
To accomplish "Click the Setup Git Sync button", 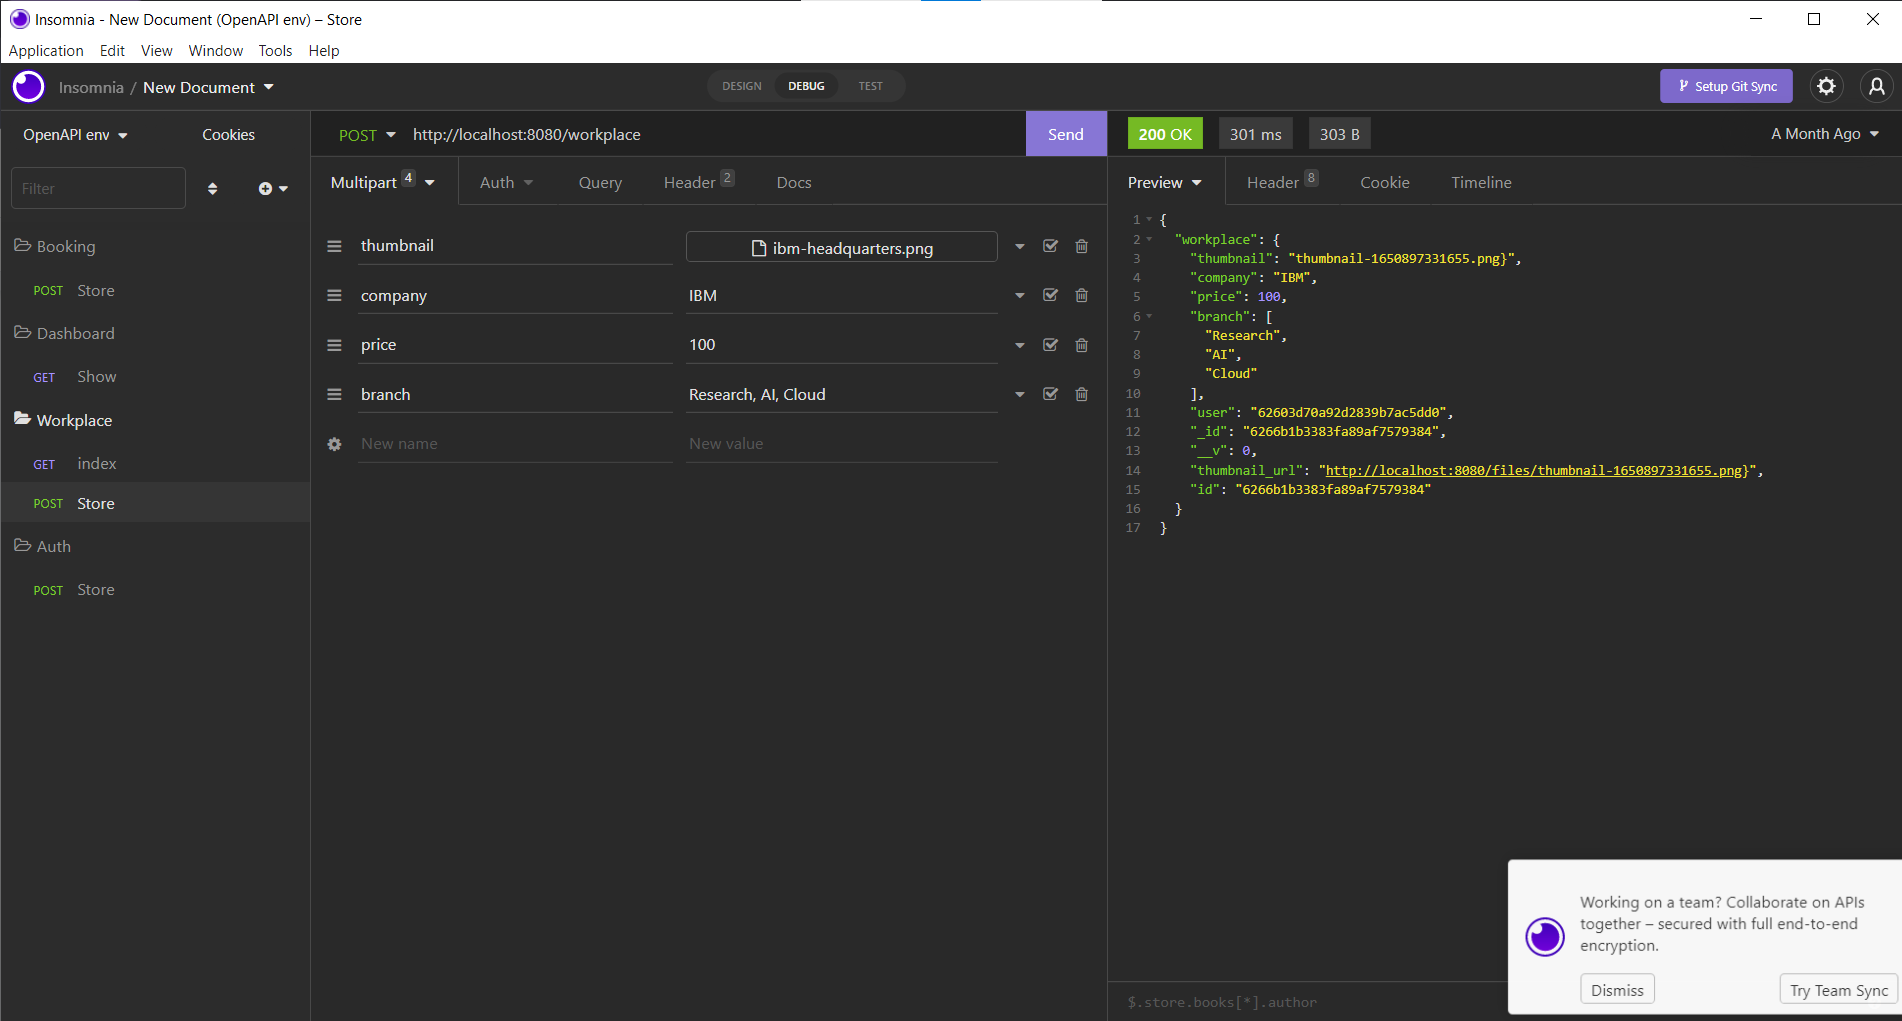I will (x=1726, y=86).
